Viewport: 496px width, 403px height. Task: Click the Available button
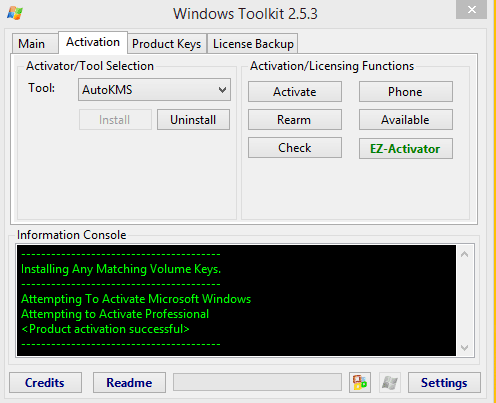click(x=406, y=120)
